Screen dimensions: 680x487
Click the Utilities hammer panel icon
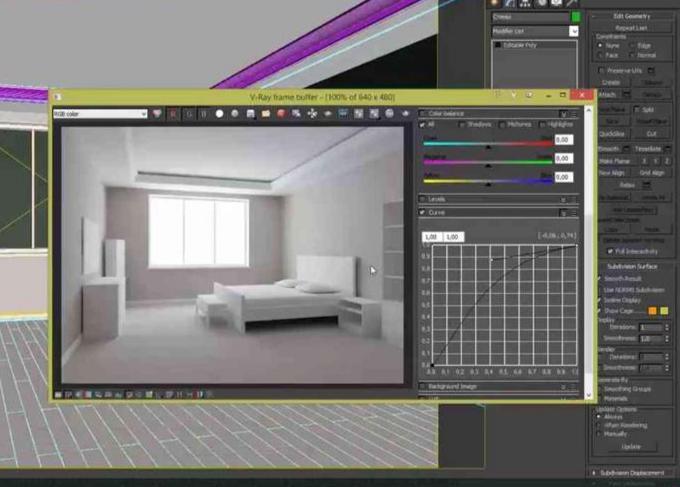pyautogui.click(x=573, y=4)
